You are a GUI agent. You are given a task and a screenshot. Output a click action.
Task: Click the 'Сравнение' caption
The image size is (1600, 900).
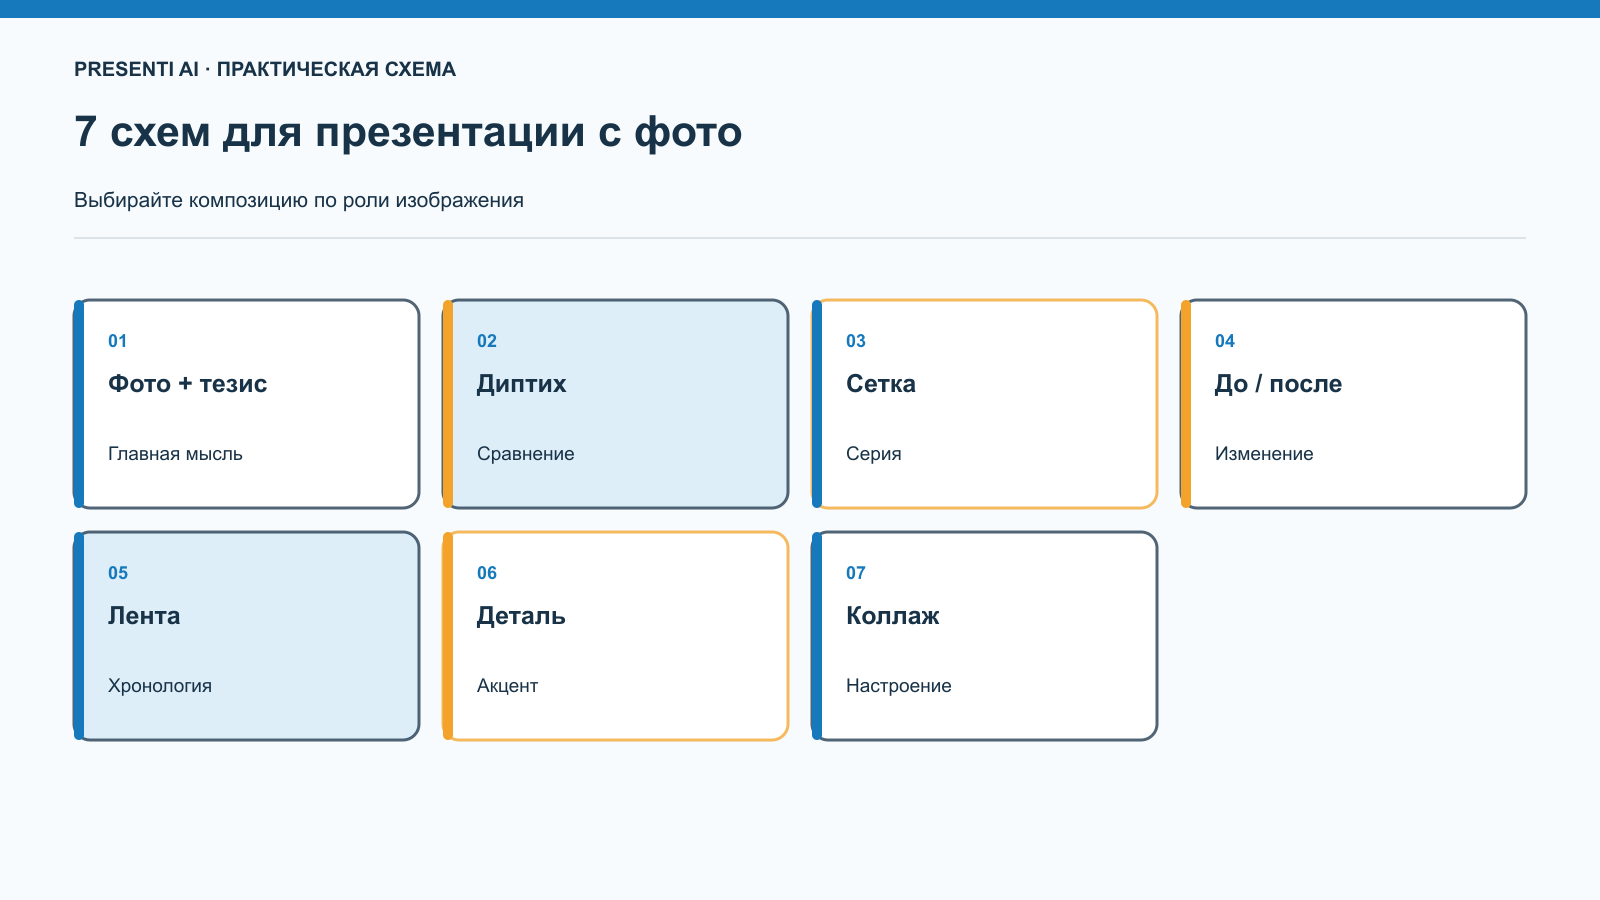(526, 454)
